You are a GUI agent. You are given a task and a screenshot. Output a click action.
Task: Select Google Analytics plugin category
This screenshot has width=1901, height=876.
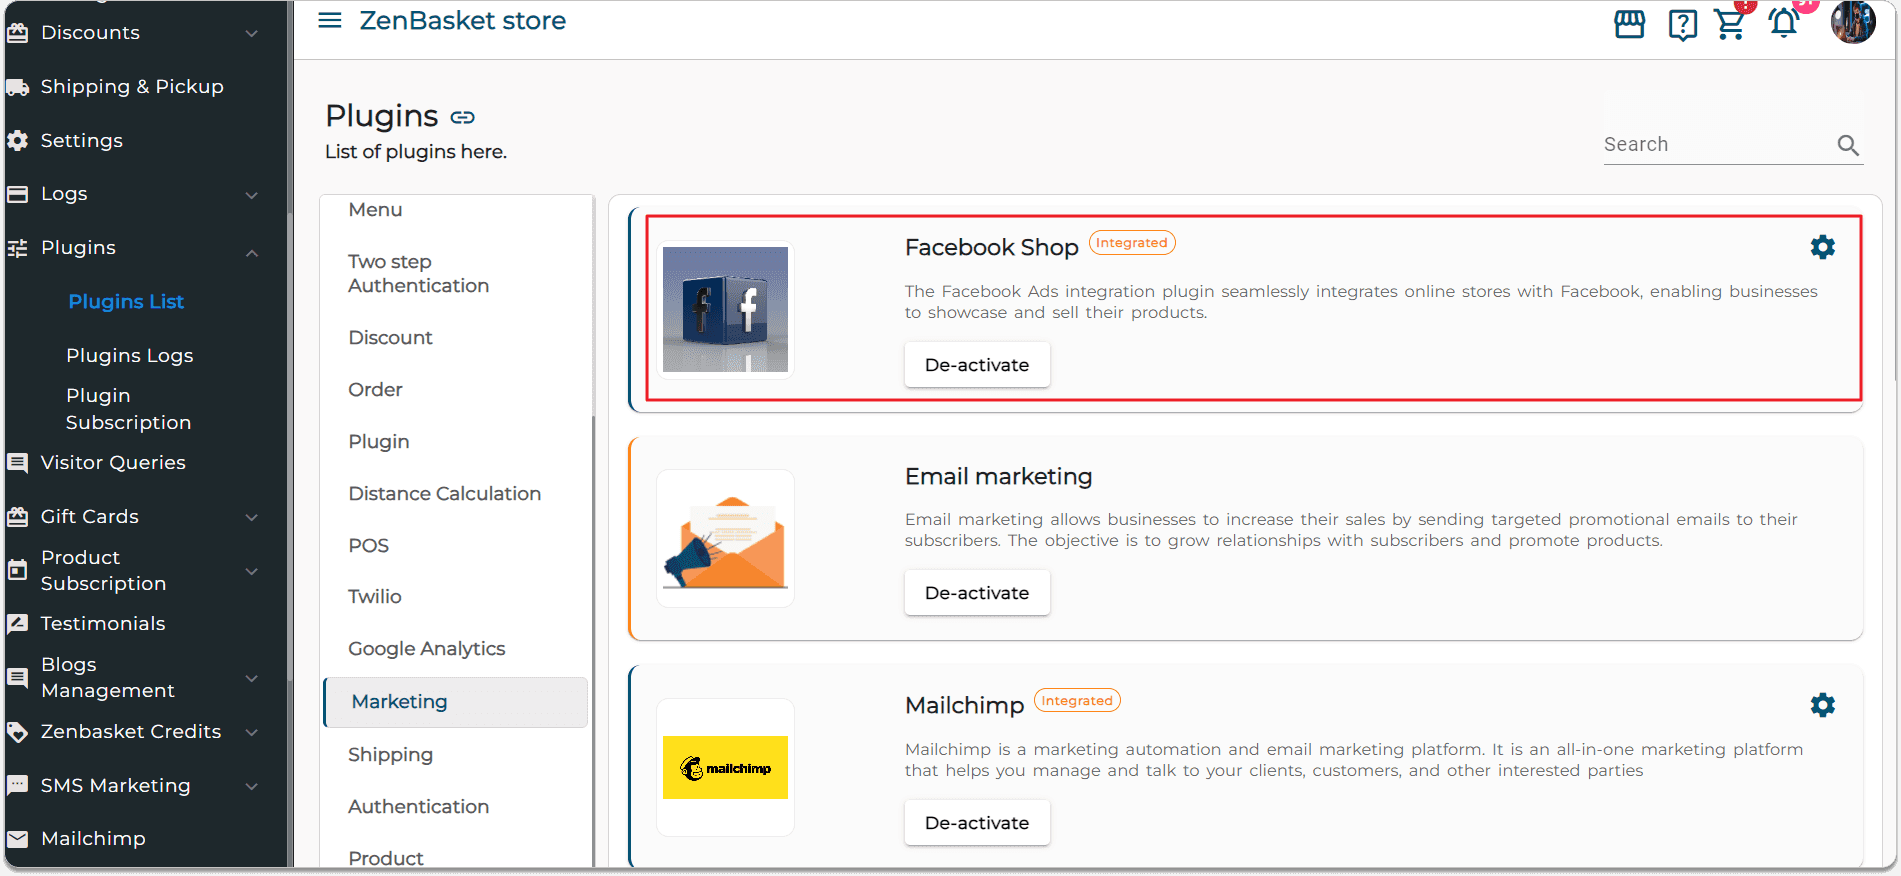(426, 649)
